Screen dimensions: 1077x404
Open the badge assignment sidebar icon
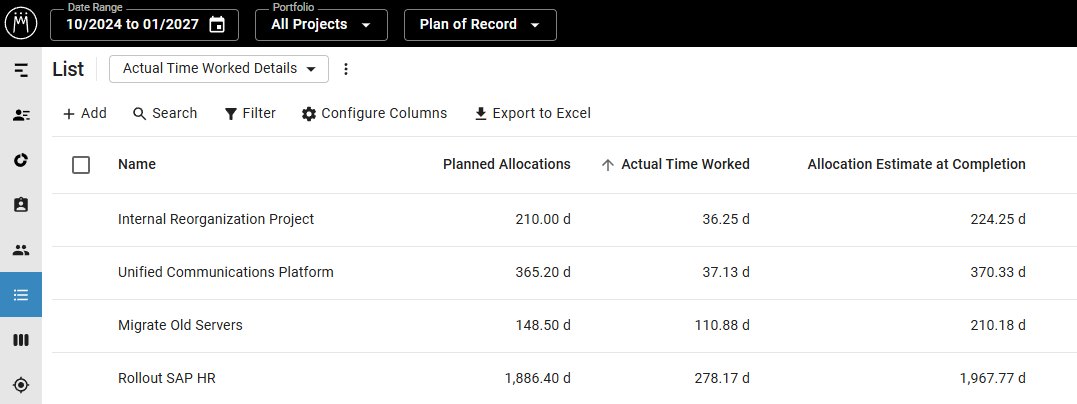(x=21, y=205)
